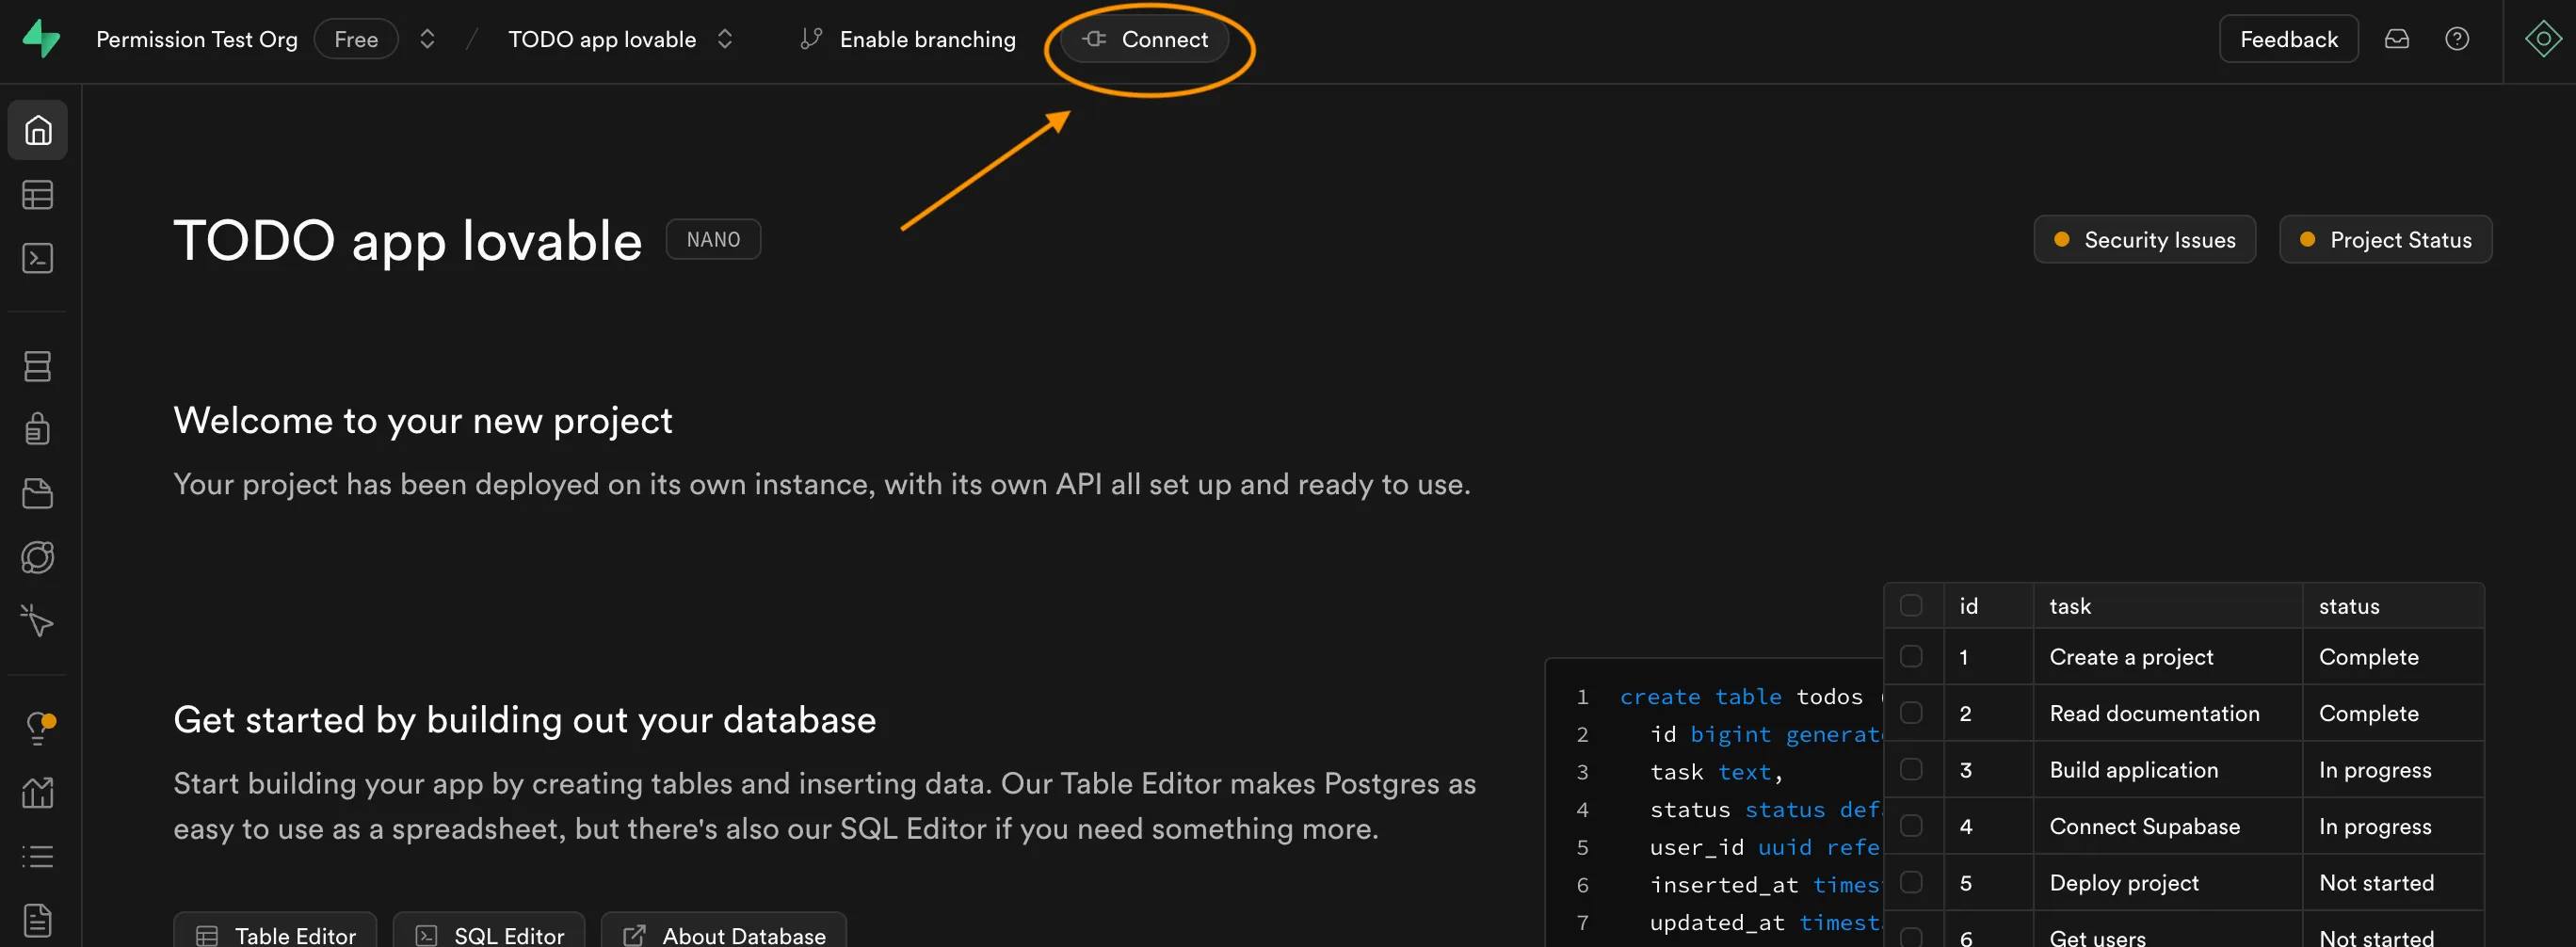Open the Supabase AI assistant diamond icon
The height and width of the screenshot is (947, 2576).
[x=2543, y=39]
